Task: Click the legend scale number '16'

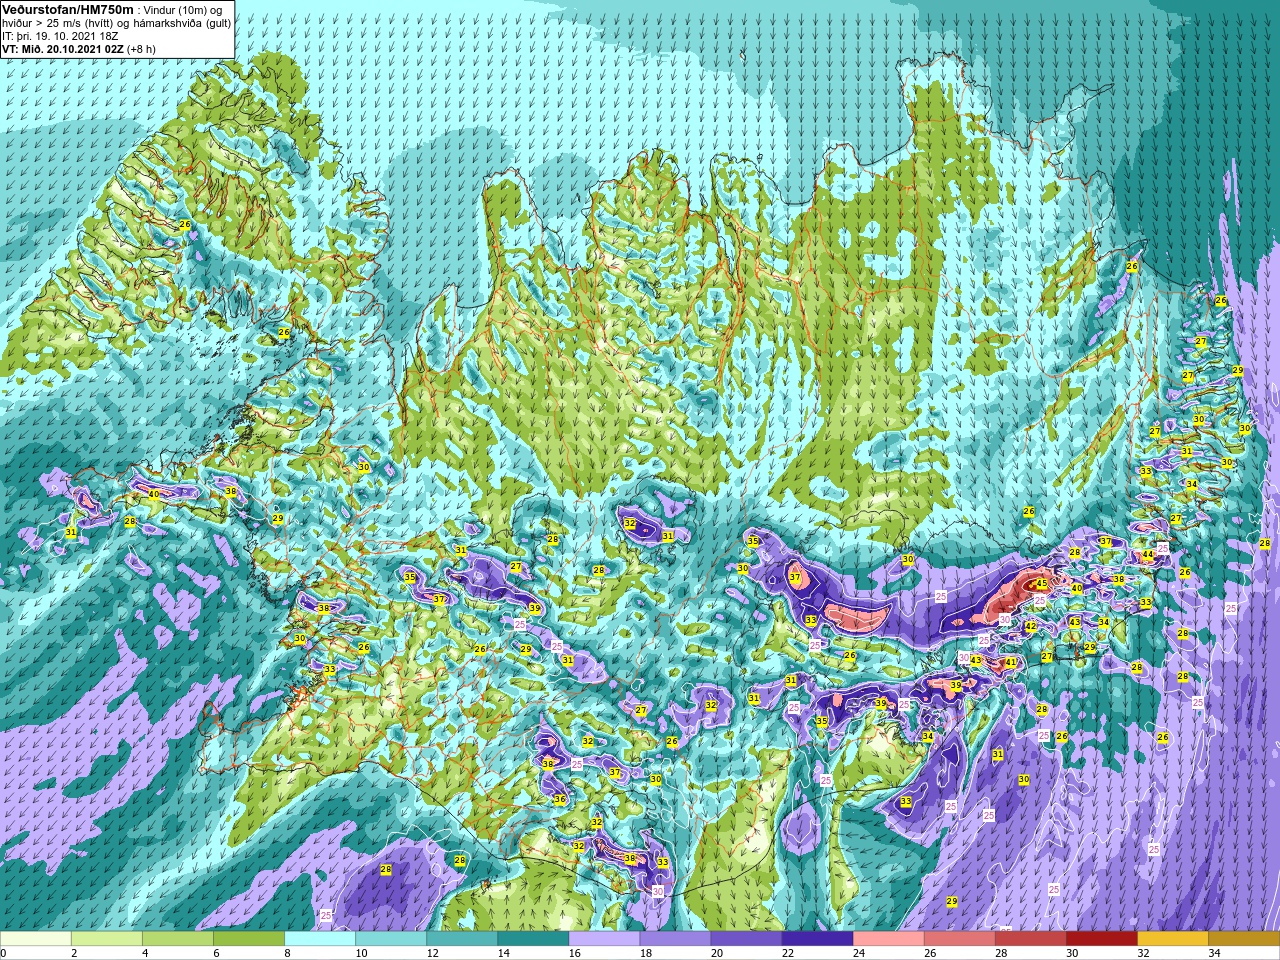Action: (575, 953)
